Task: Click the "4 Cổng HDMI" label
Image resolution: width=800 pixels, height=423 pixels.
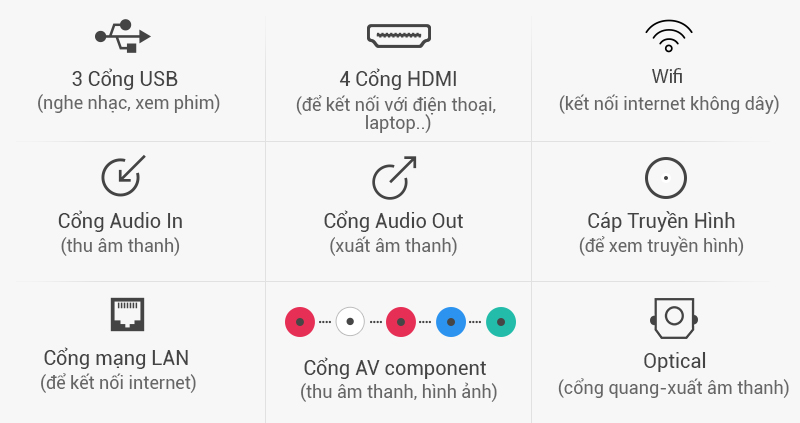Action: coord(398,80)
